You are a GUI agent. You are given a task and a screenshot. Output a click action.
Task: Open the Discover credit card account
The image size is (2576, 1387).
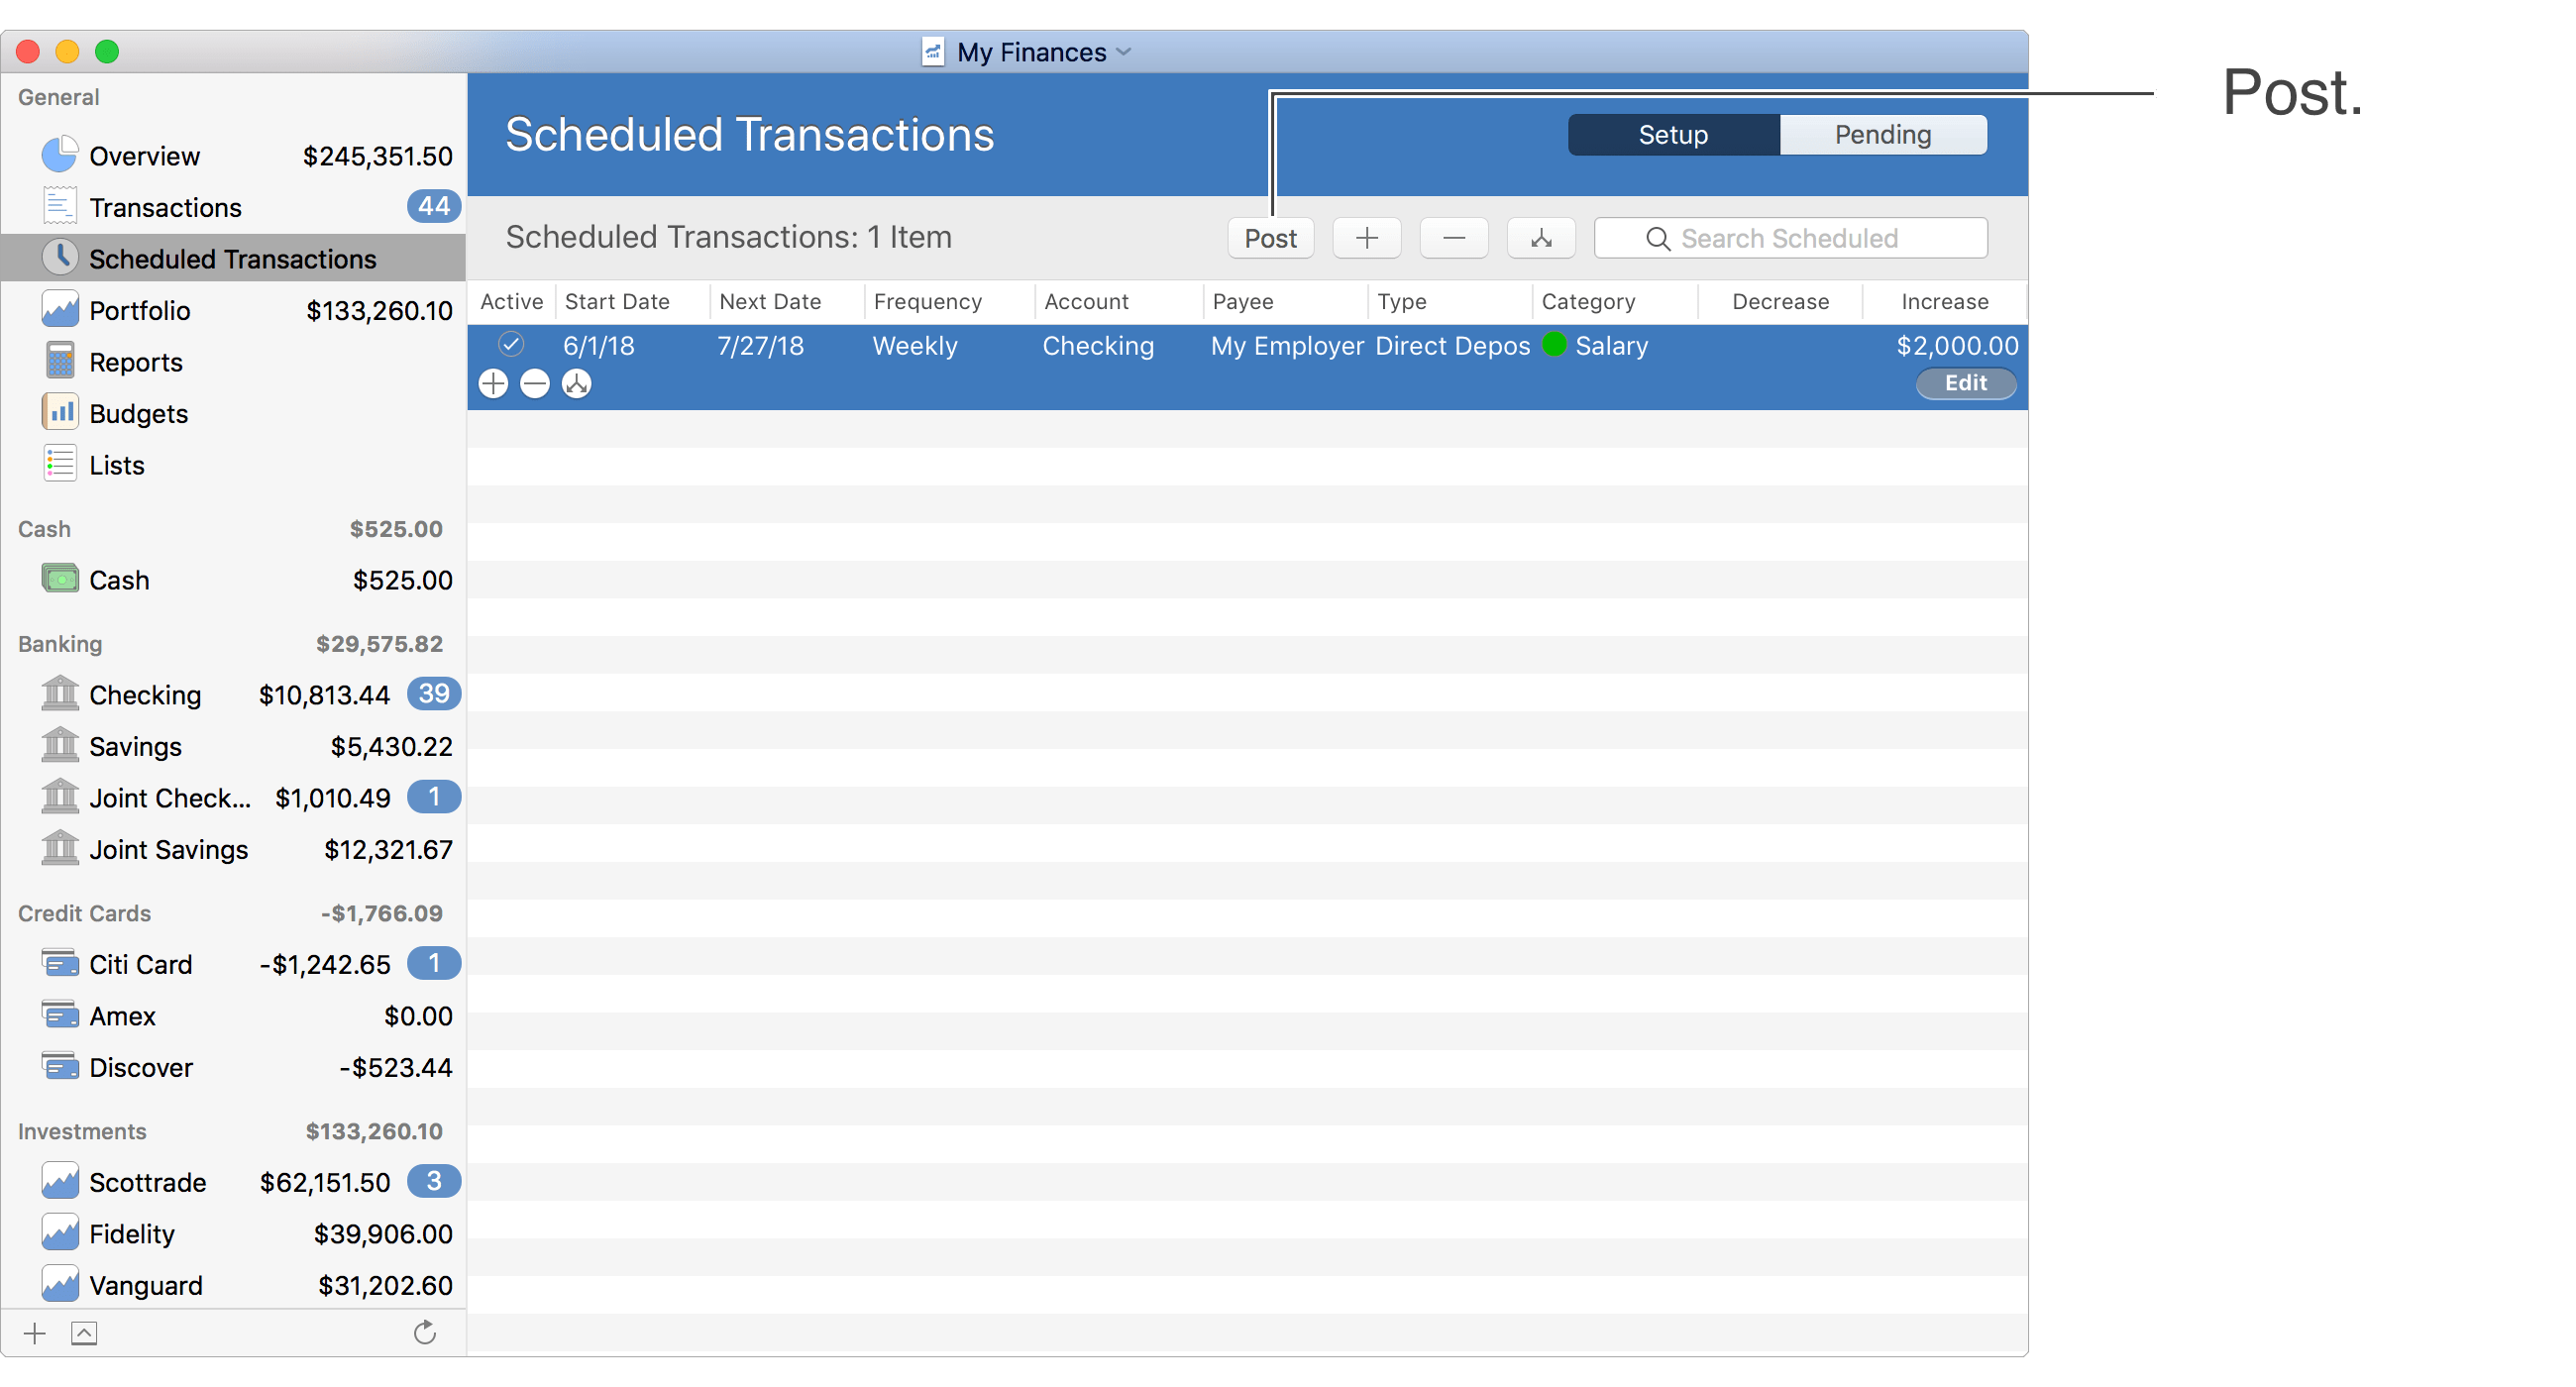click(140, 1067)
